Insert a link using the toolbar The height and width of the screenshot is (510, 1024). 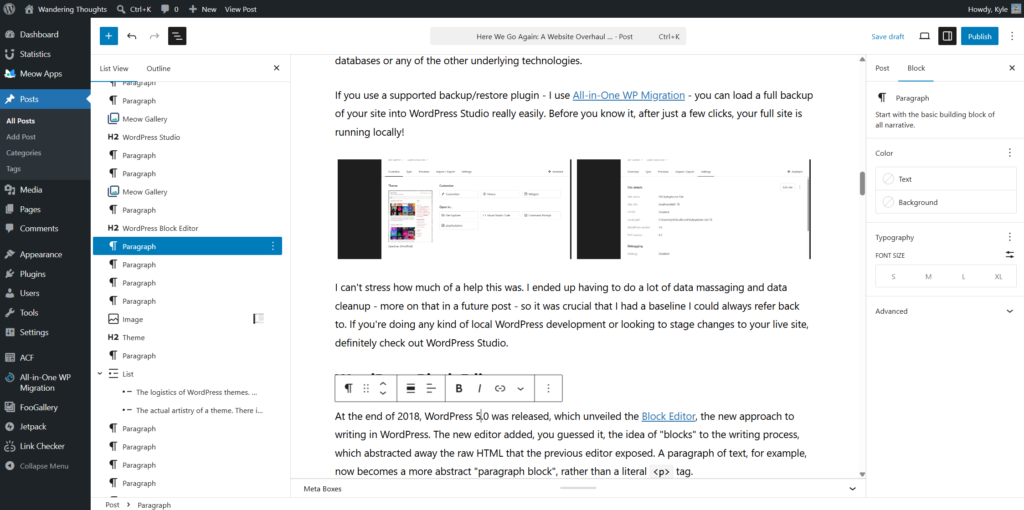pos(500,389)
